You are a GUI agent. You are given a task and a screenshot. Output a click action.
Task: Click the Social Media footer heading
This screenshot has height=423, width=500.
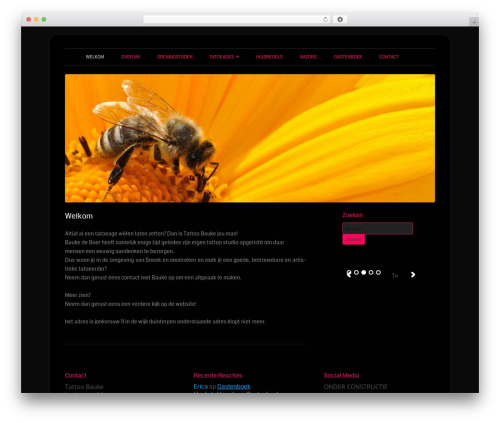(341, 375)
